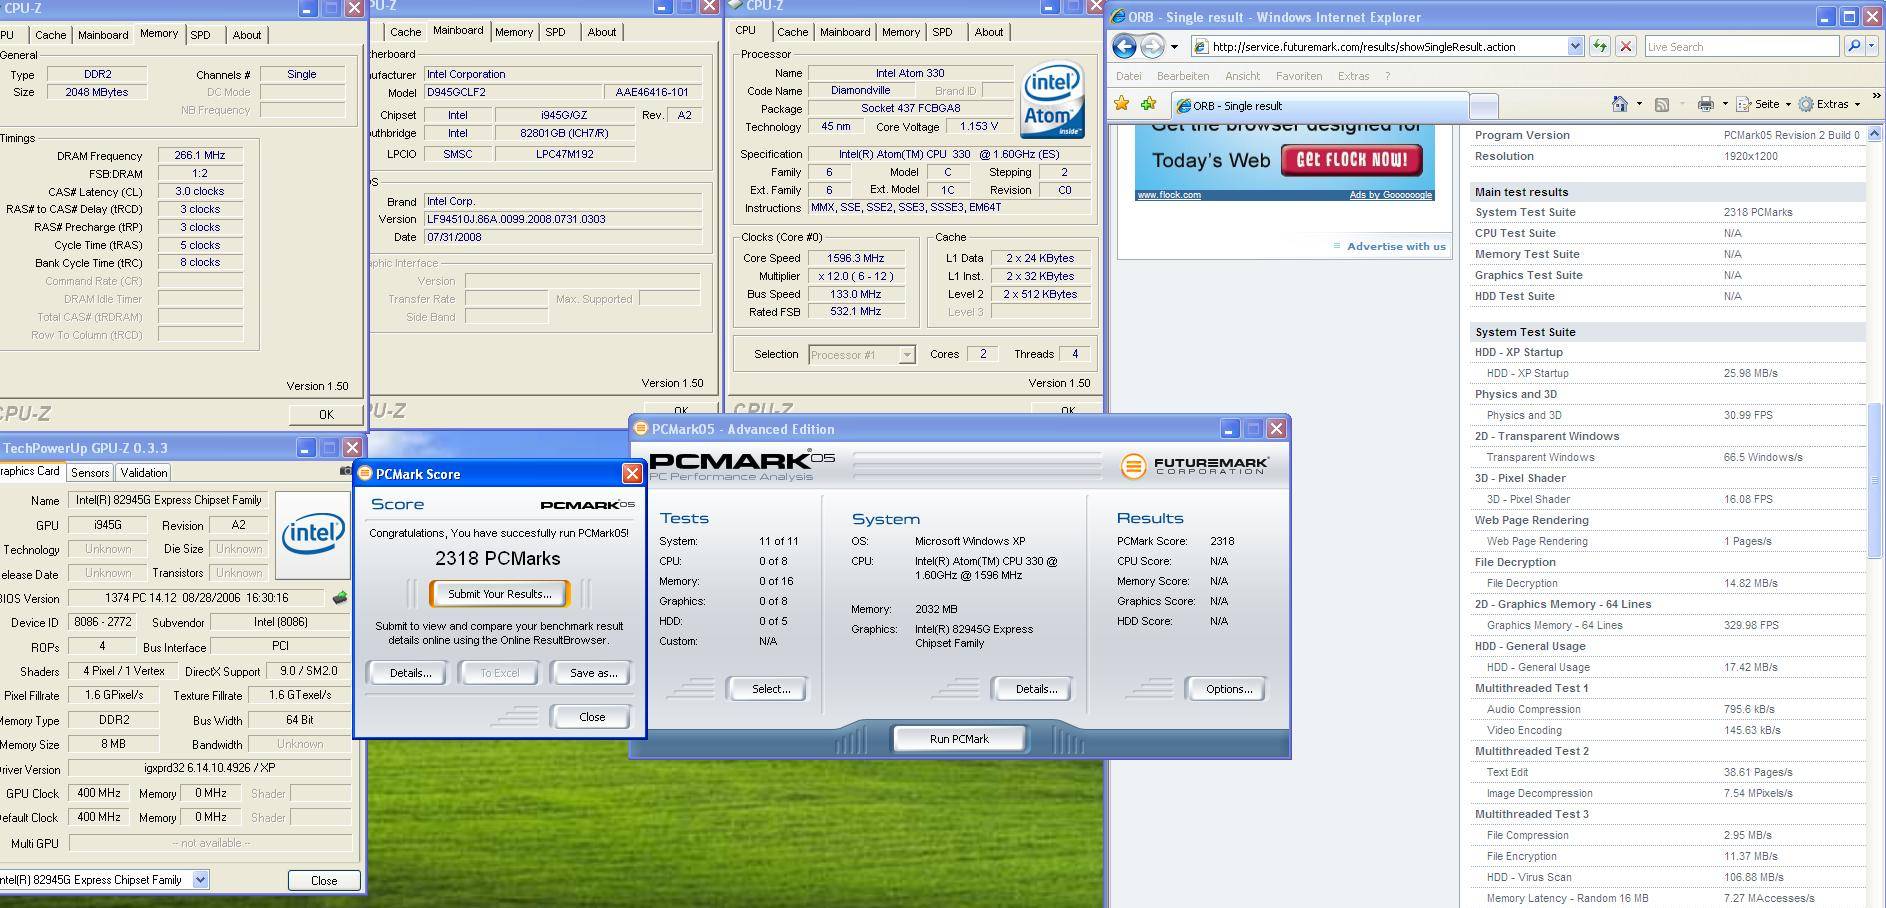
Task: Expand the address bar URL dropdown
Action: coord(1575,46)
